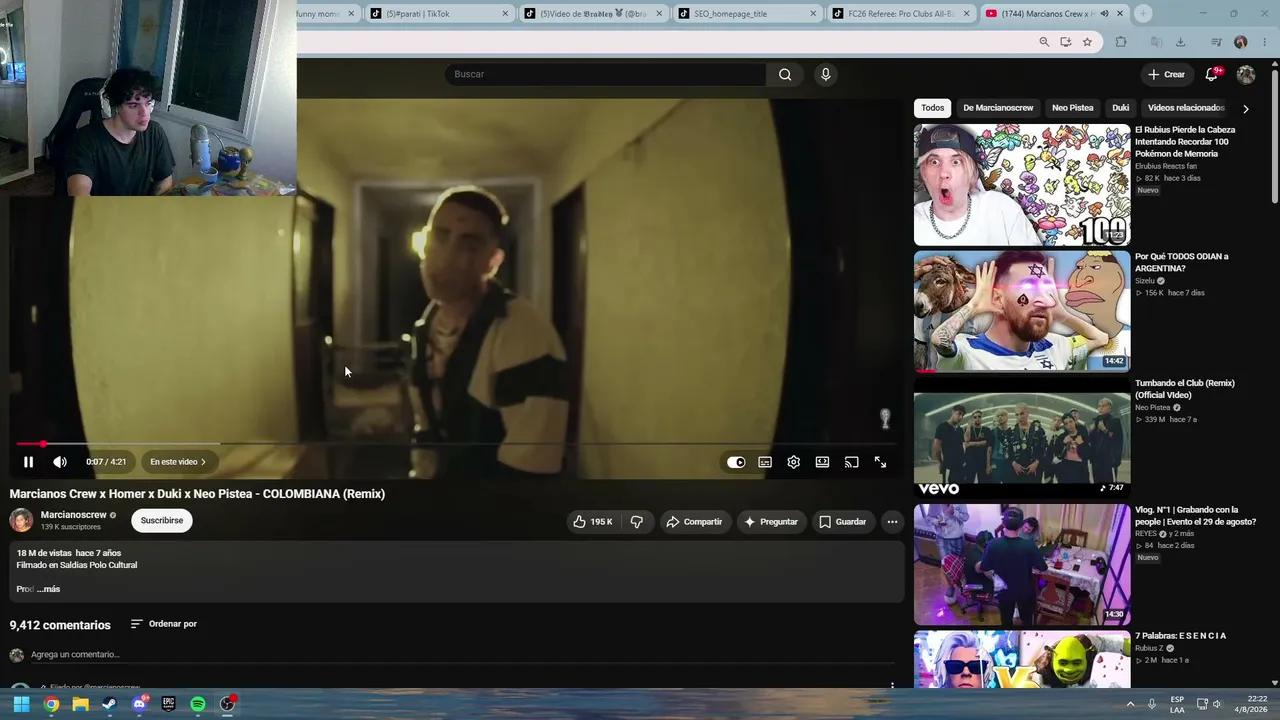Install the app via address bar icon
The width and height of the screenshot is (1280, 720).
[1066, 42]
